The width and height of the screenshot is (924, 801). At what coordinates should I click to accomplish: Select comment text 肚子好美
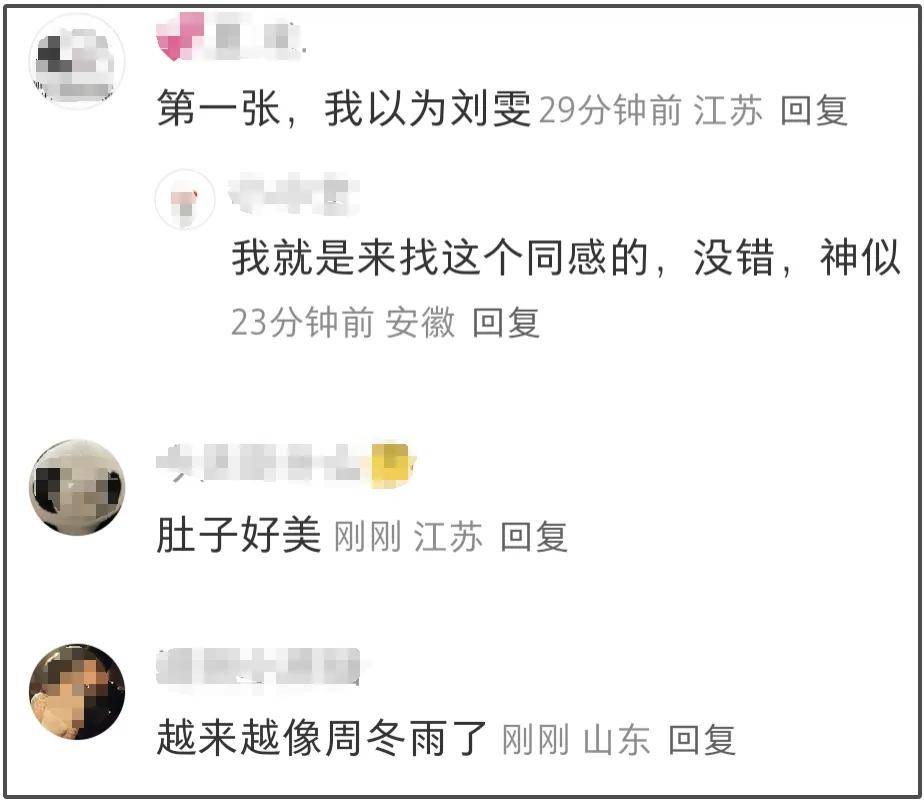[x=239, y=535]
